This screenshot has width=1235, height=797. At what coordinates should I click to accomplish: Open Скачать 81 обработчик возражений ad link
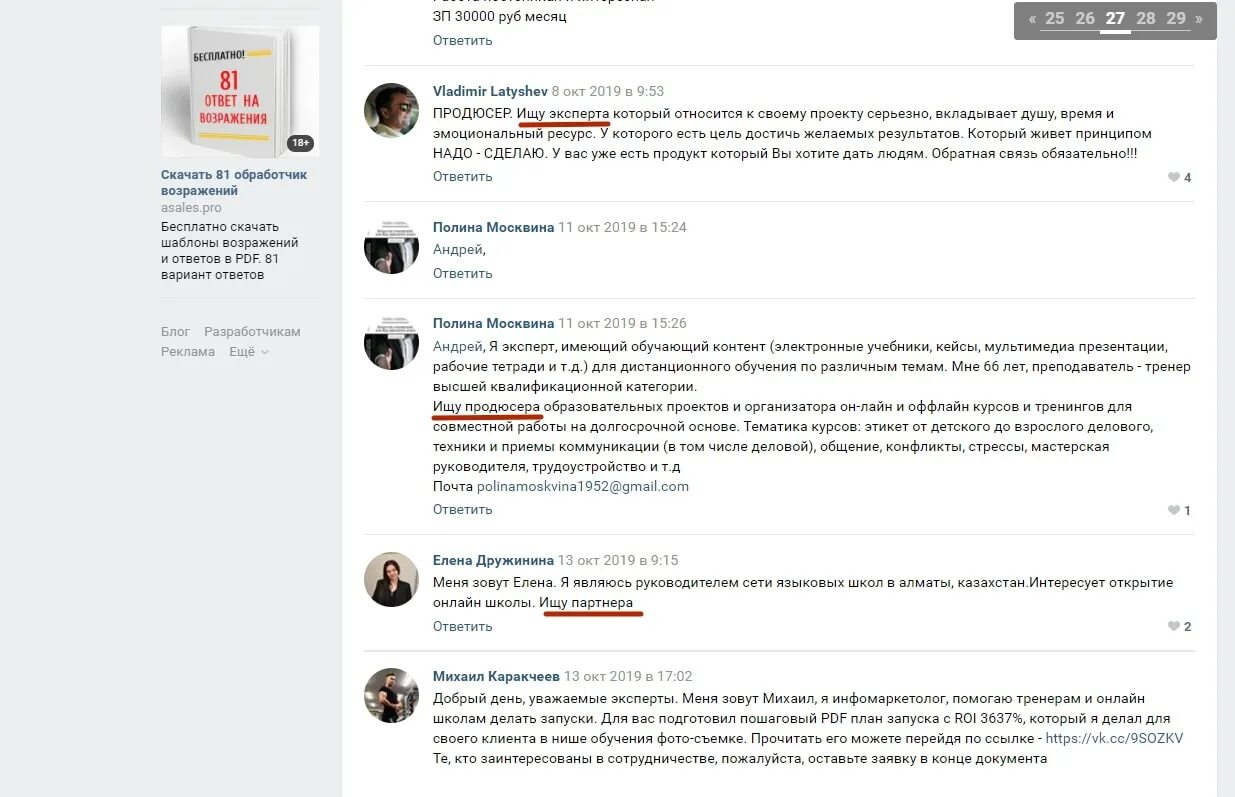coord(234,183)
